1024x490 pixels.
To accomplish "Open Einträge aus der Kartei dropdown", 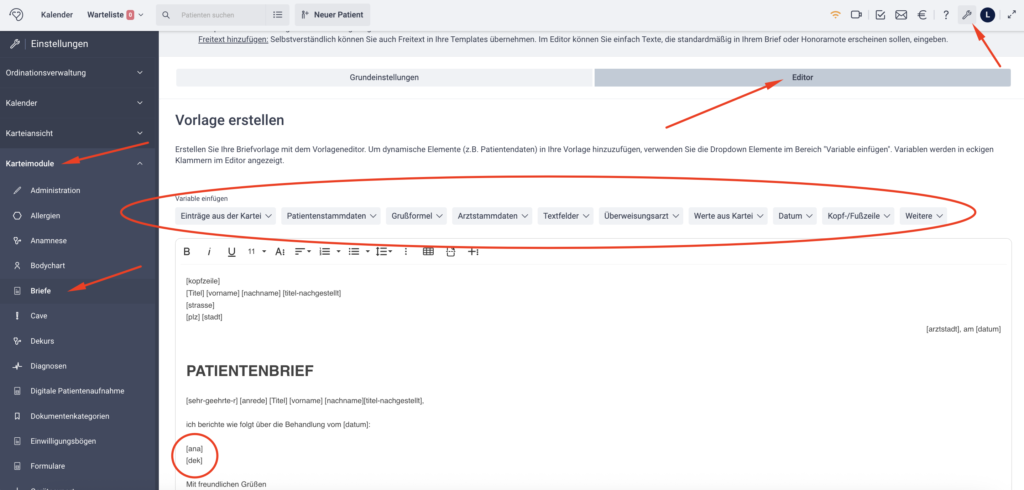I will (226, 216).
